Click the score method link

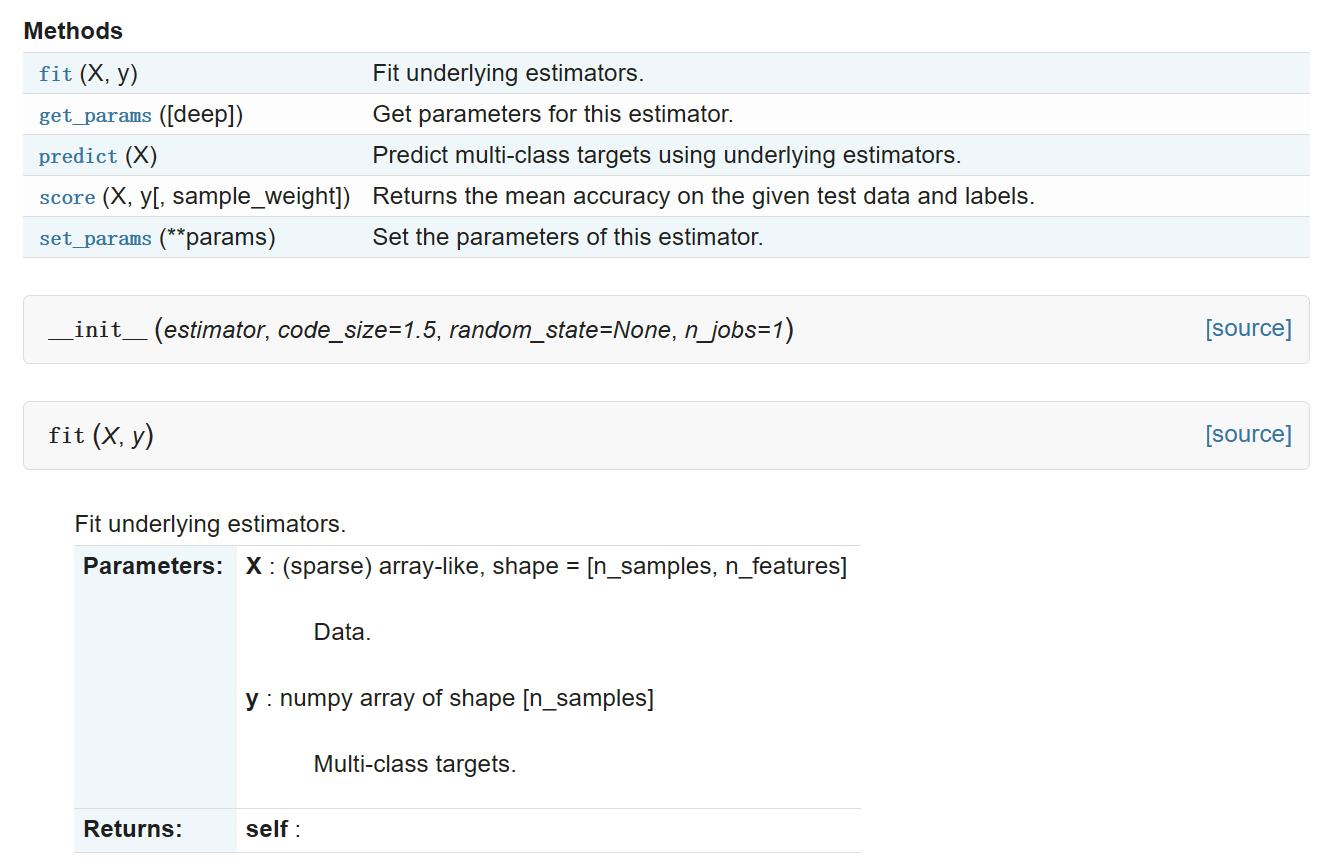tap(67, 197)
